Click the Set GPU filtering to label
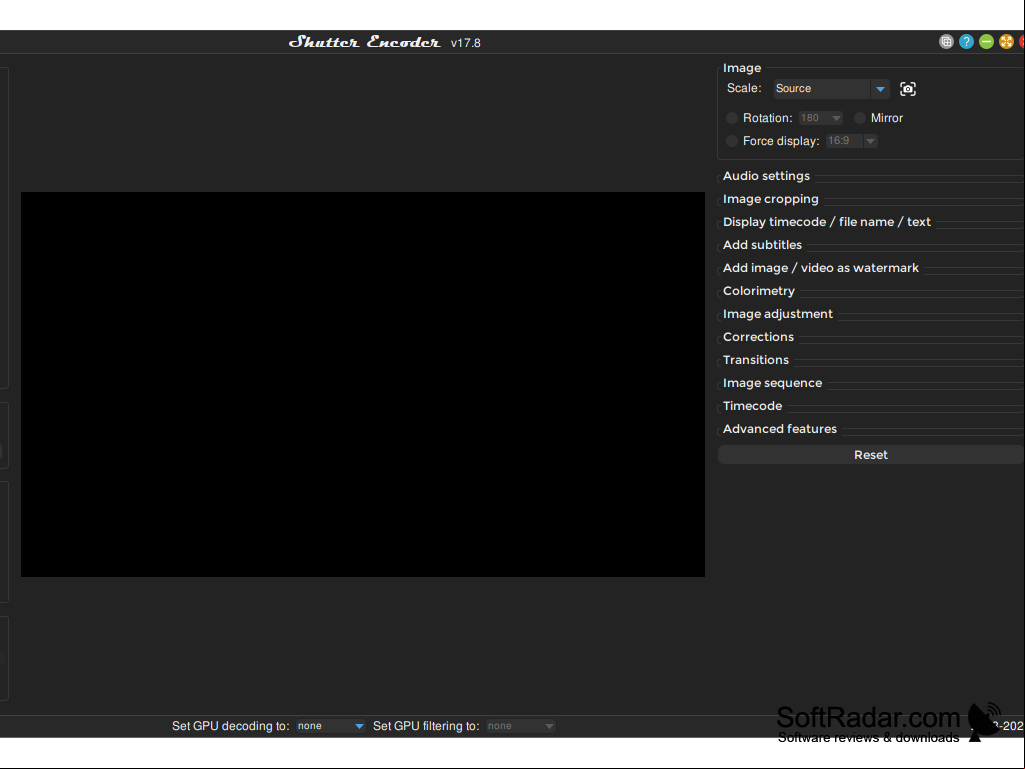Image resolution: width=1025 pixels, height=769 pixels. point(426,726)
